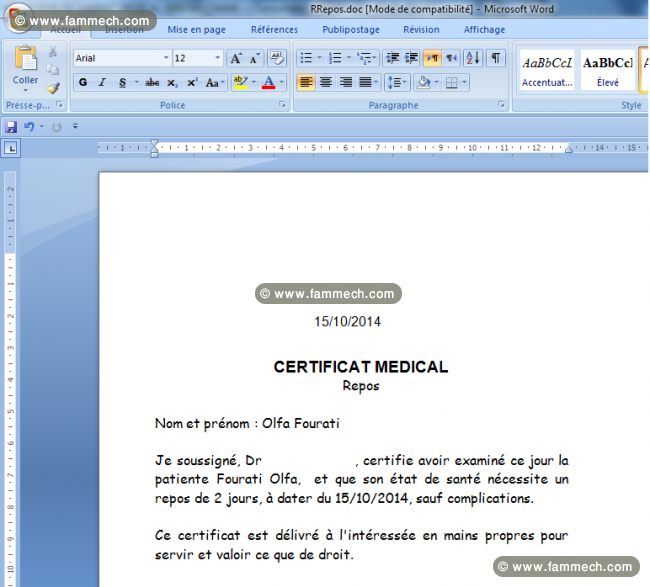Click the Grow Font icon
Screen dimensions: 650x587
pos(236,58)
